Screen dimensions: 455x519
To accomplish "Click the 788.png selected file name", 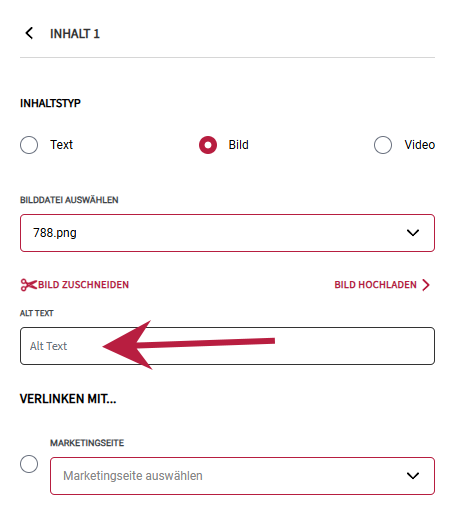I will click(55, 233).
